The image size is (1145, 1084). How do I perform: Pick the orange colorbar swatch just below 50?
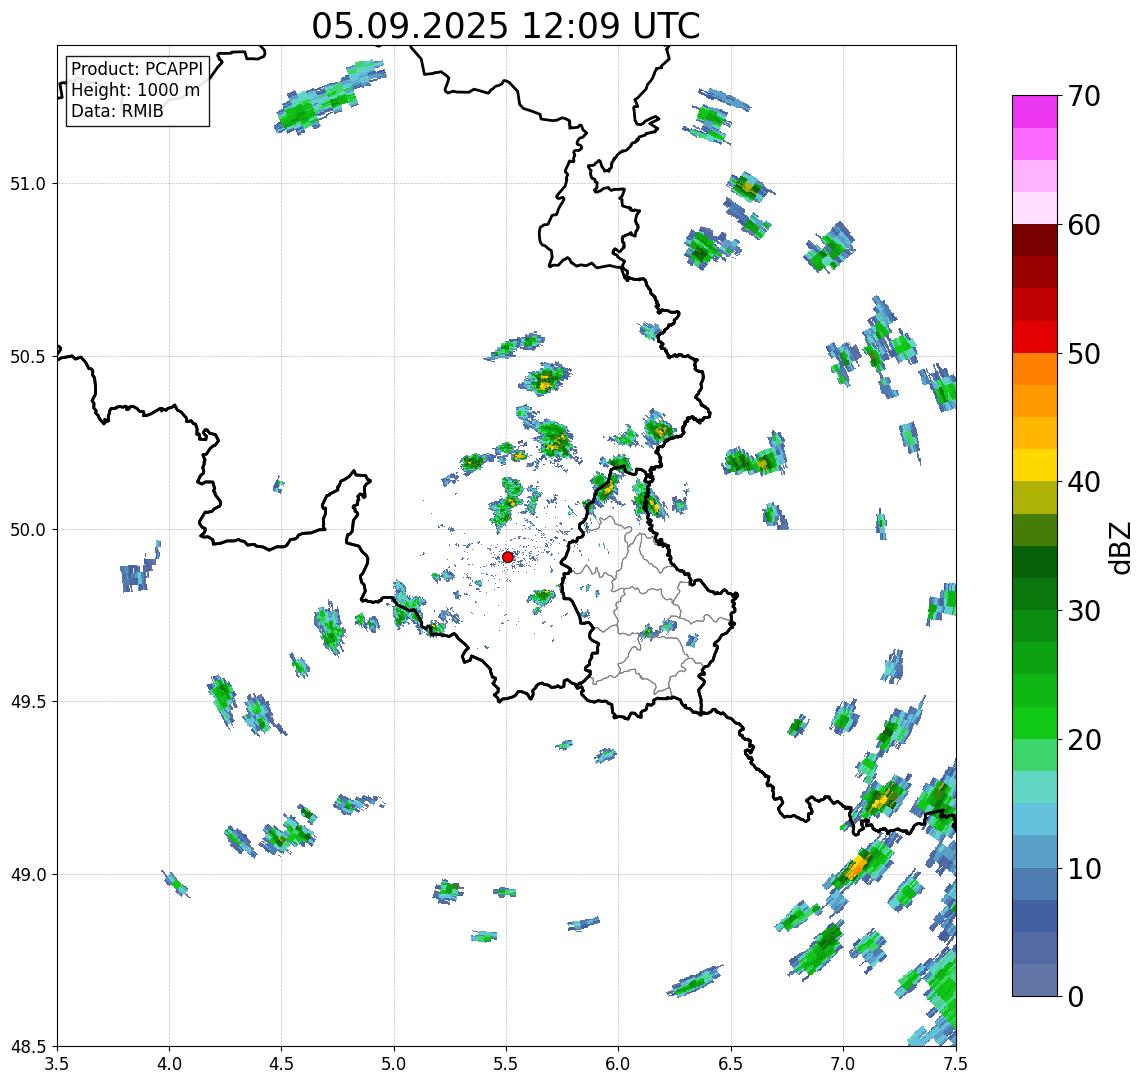(1035, 369)
